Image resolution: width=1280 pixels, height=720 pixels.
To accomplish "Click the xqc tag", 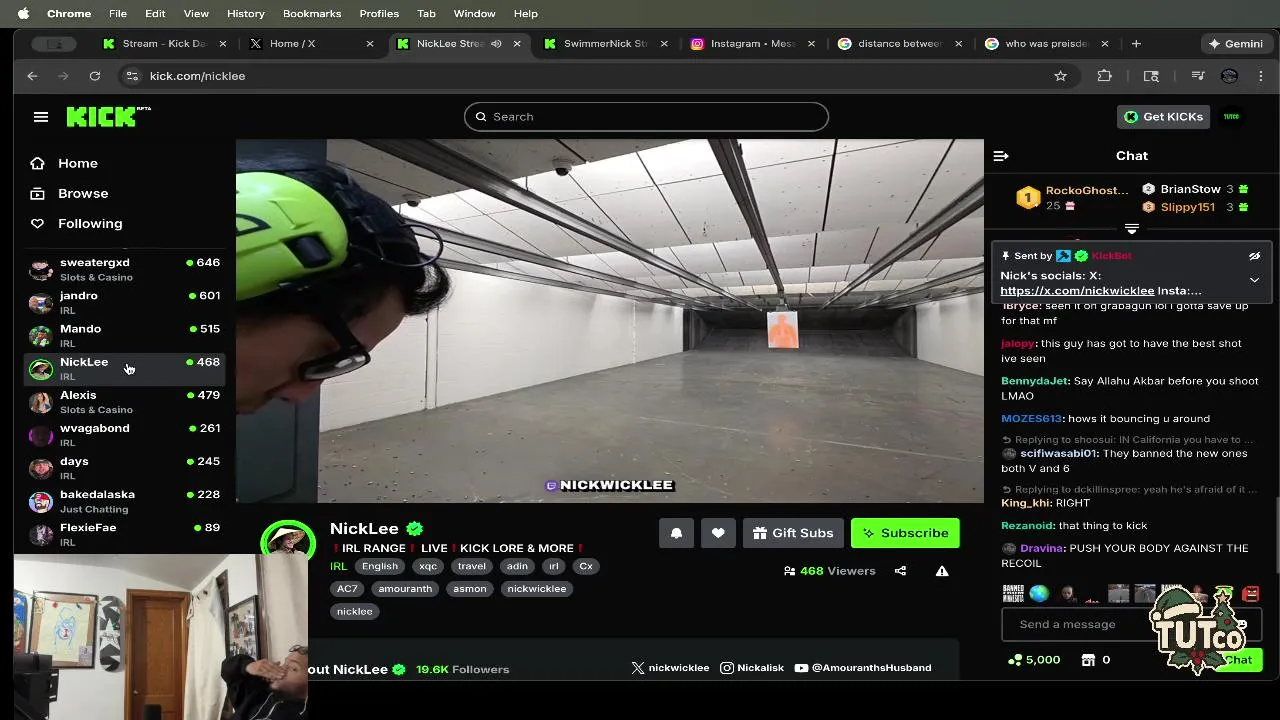I will click(428, 566).
